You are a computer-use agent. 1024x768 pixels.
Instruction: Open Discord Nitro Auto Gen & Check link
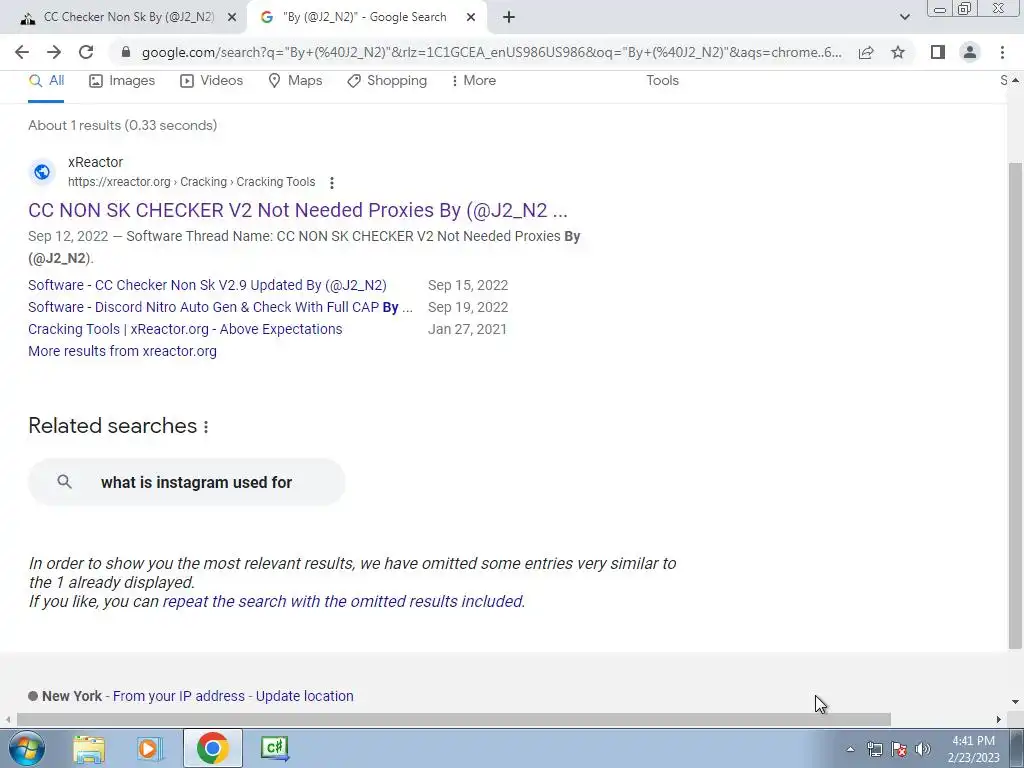coord(220,308)
